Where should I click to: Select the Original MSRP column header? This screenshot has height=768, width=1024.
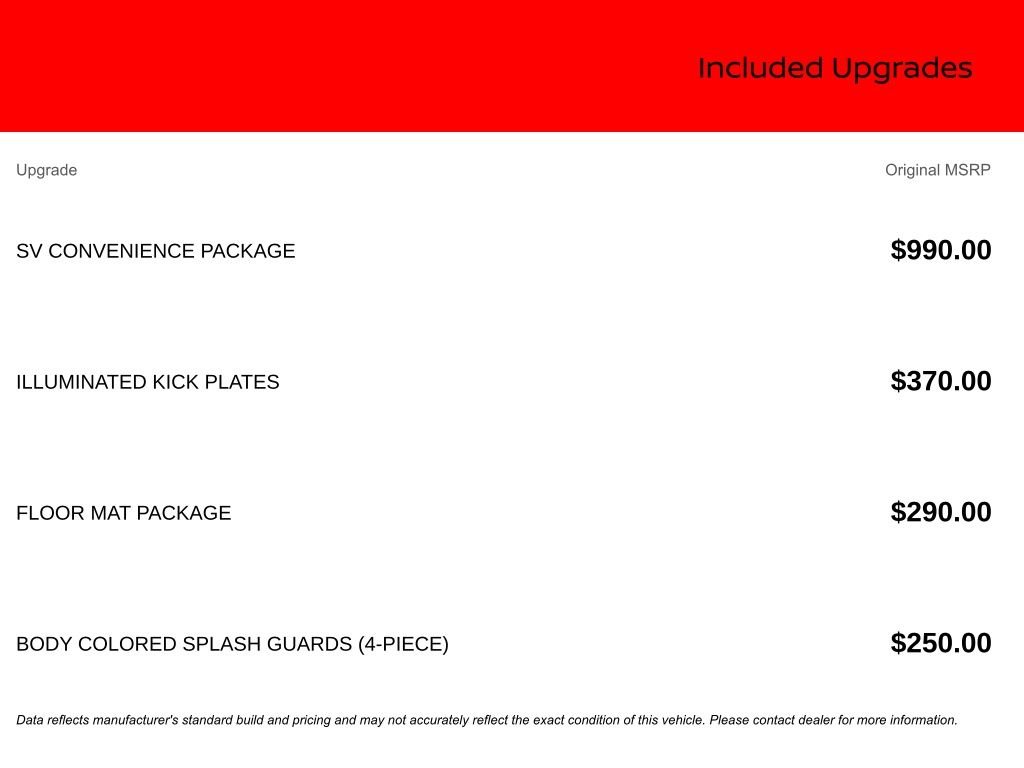pyautogui.click(x=937, y=170)
